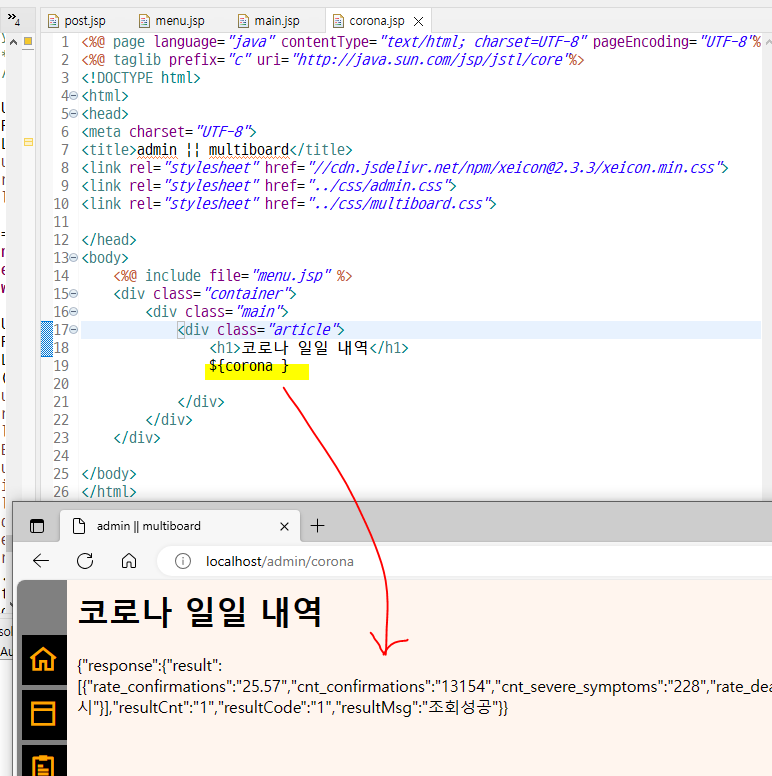Click the include file menu.jsp directive line
Screen dimensions: 772x776
pos(233,275)
